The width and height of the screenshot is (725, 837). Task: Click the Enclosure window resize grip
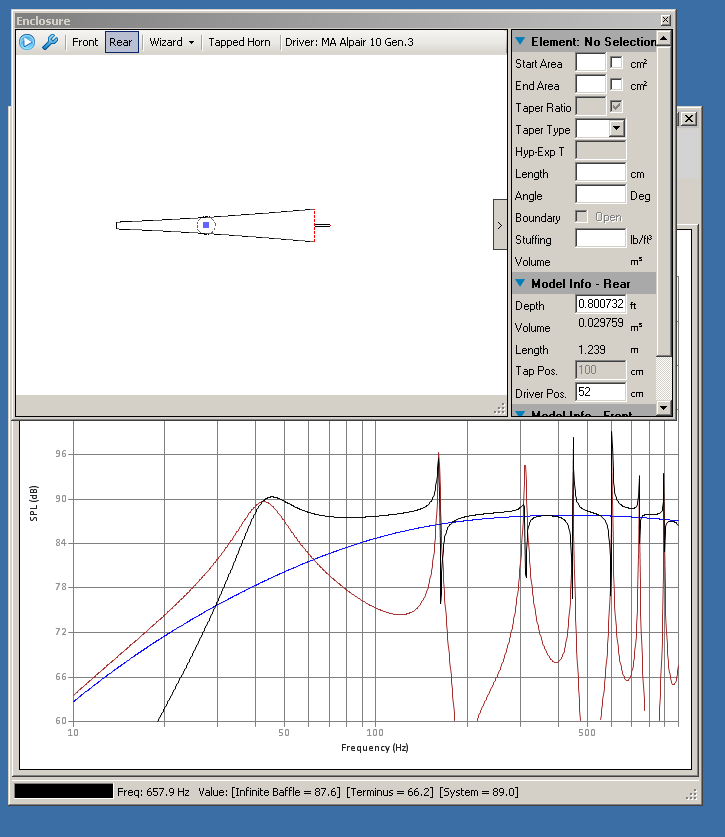pyautogui.click(x=500, y=409)
